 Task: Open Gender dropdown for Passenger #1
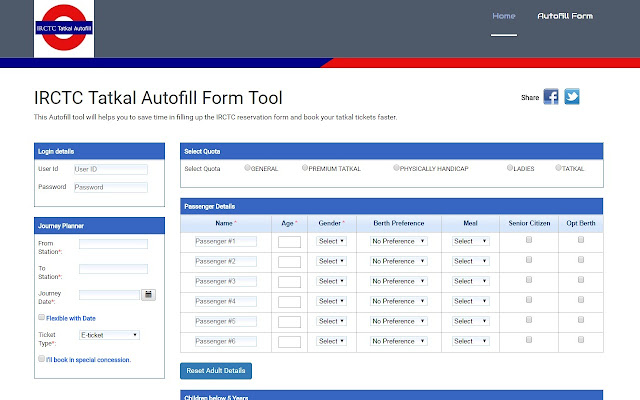click(x=332, y=241)
